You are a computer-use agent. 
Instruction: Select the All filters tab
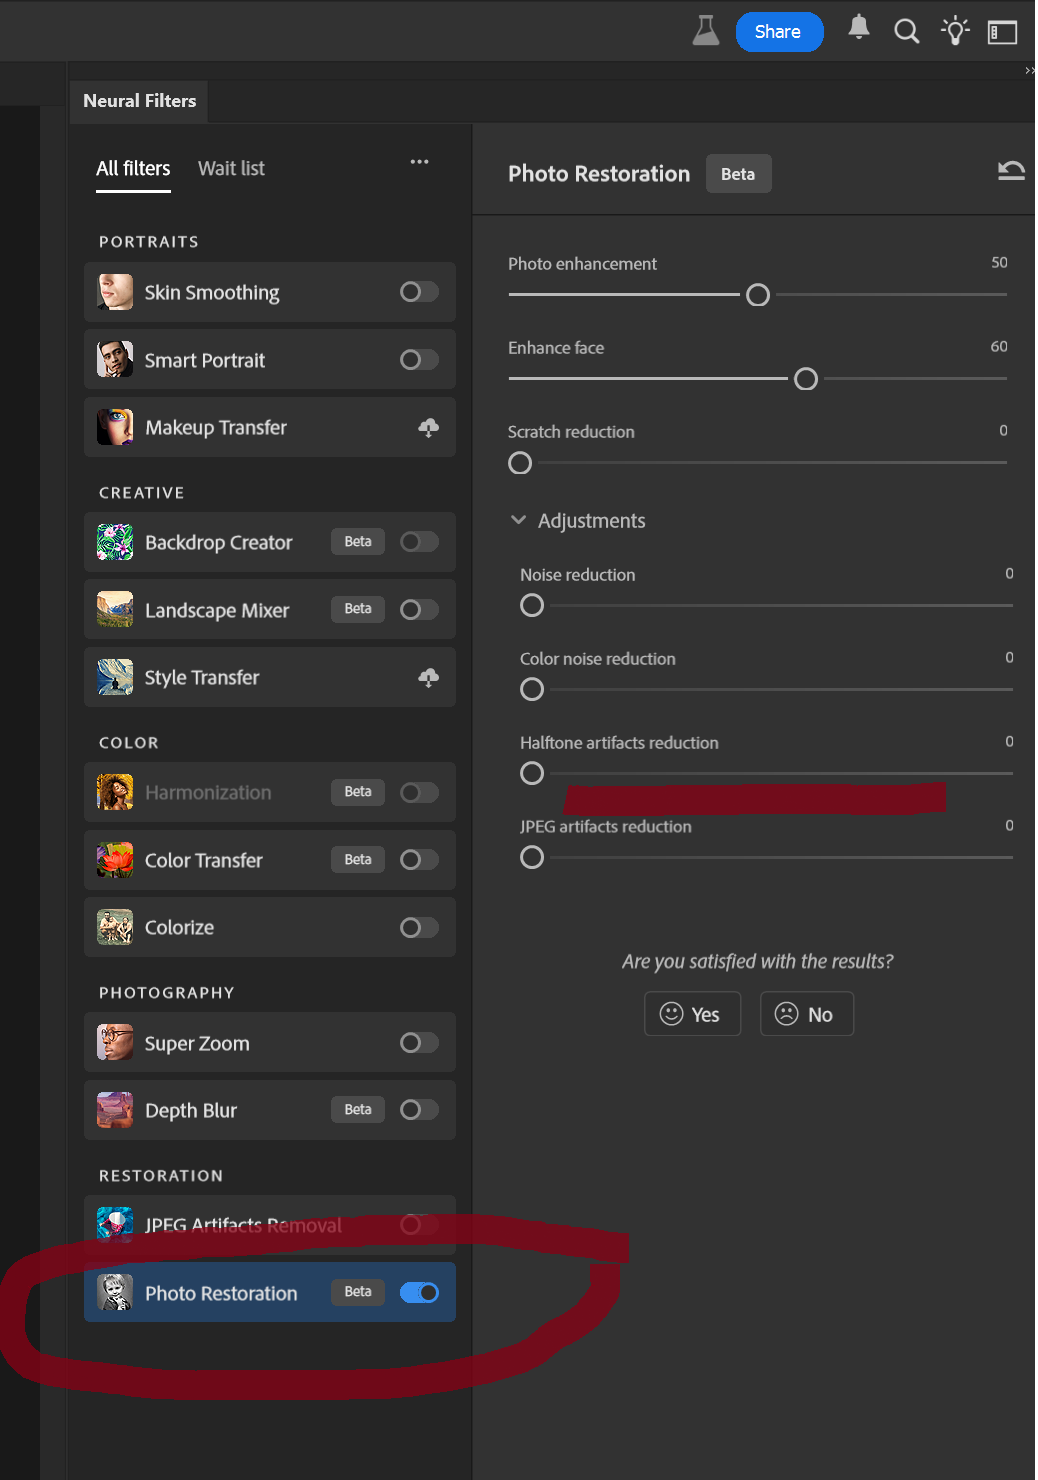tap(133, 169)
